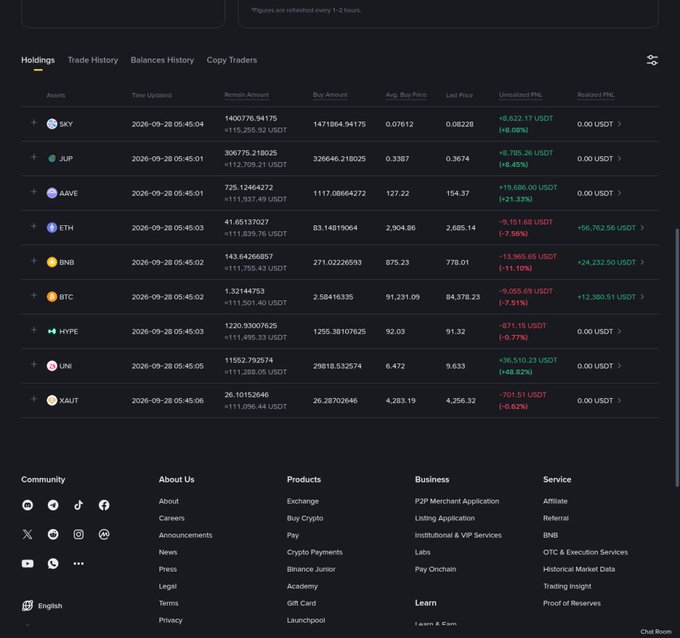
Task: Click the Avg. Buy Price column header
Action: pos(406,95)
